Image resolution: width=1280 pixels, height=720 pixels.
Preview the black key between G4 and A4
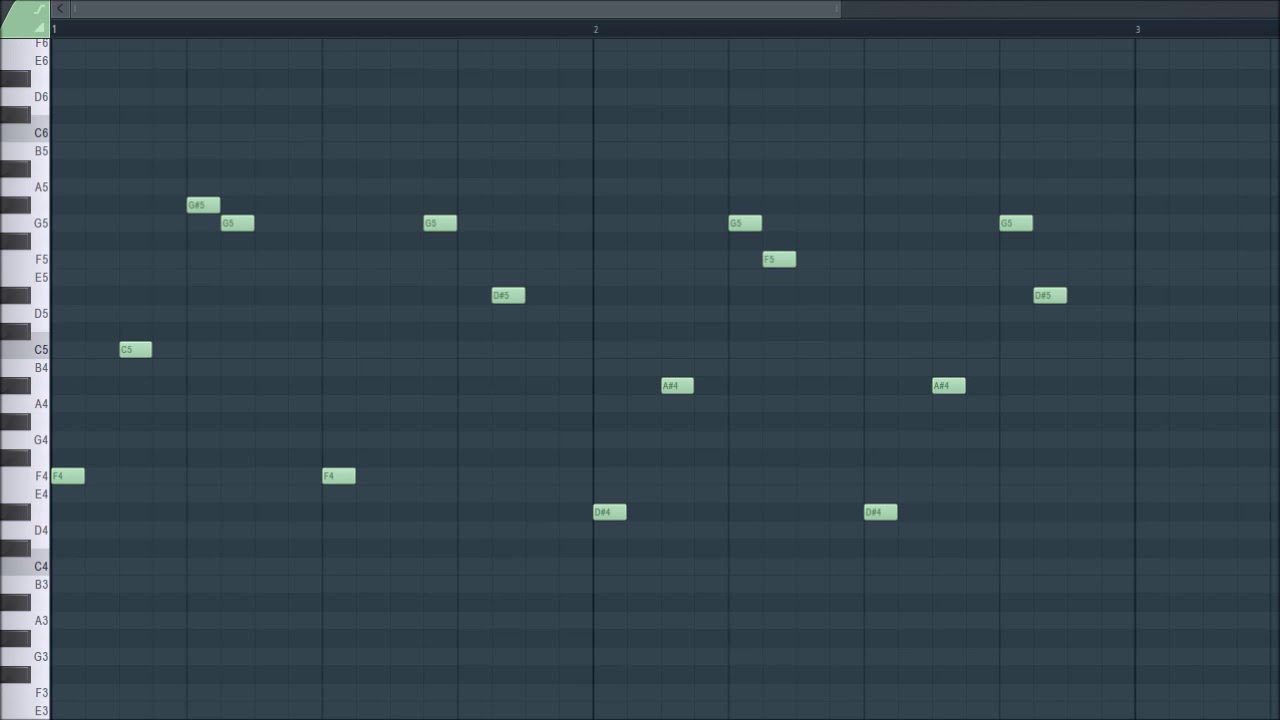click(15, 422)
